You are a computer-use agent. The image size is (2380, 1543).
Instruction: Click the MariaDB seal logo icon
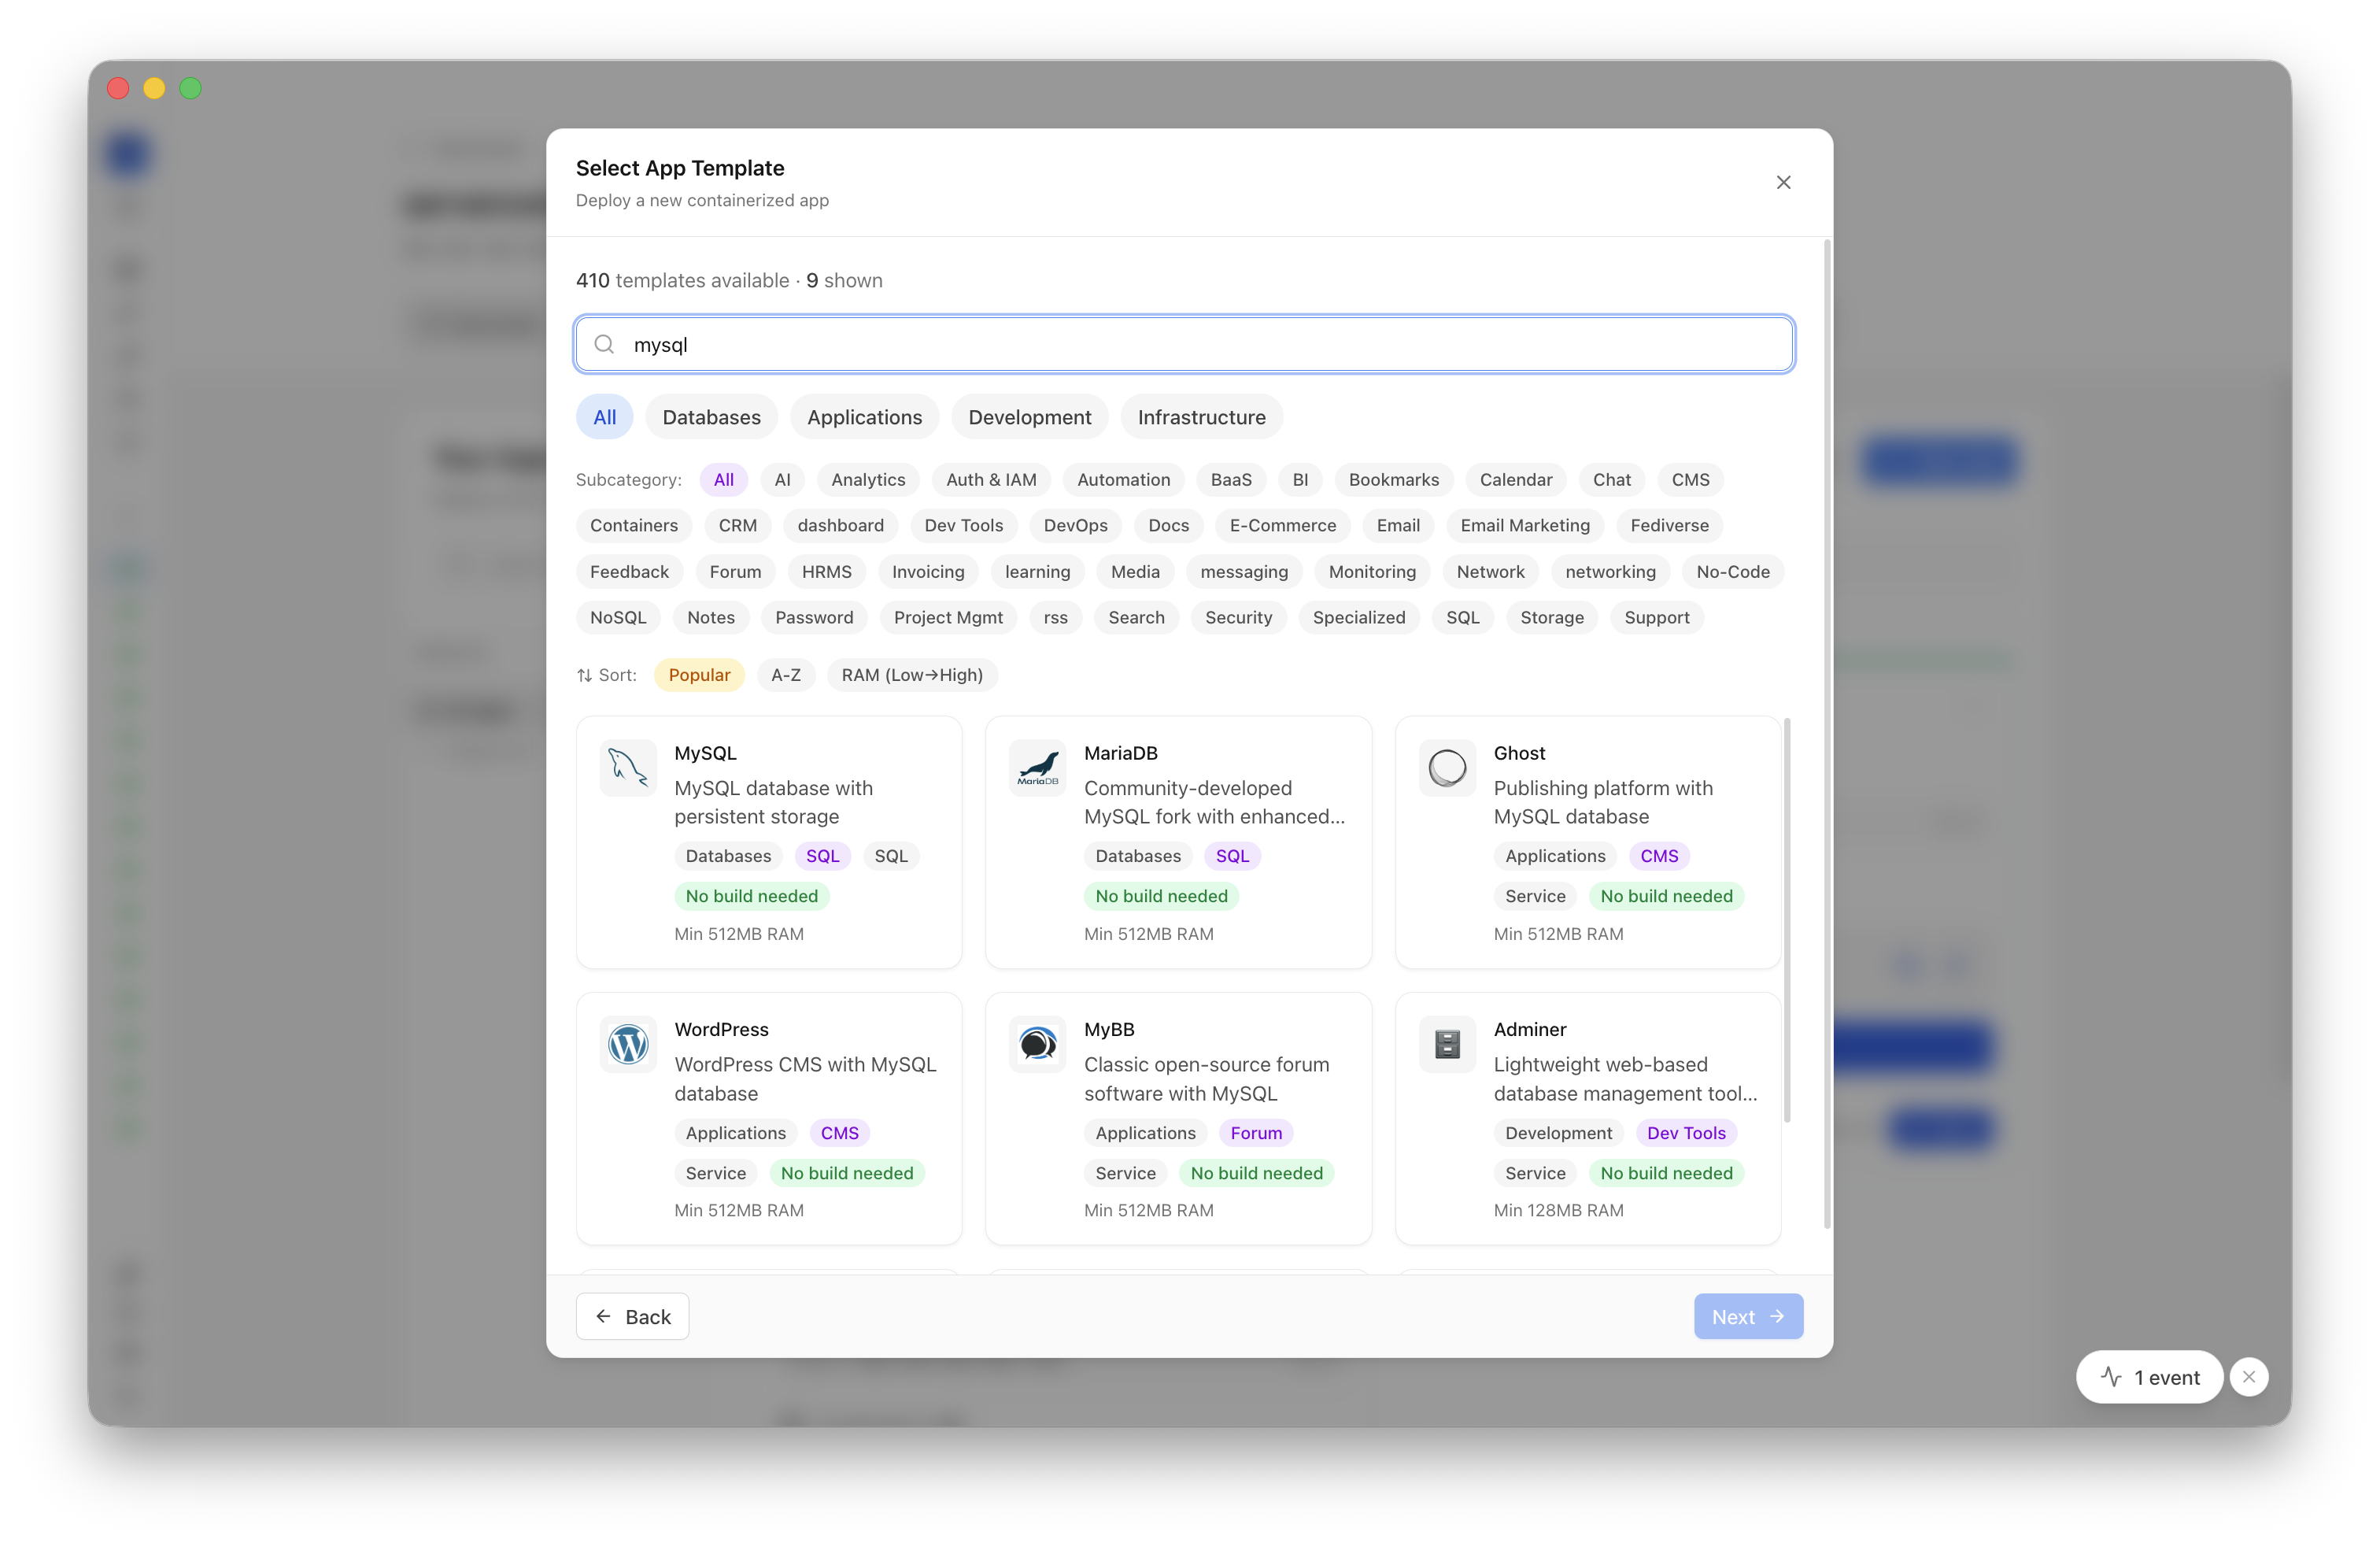[x=1037, y=768]
